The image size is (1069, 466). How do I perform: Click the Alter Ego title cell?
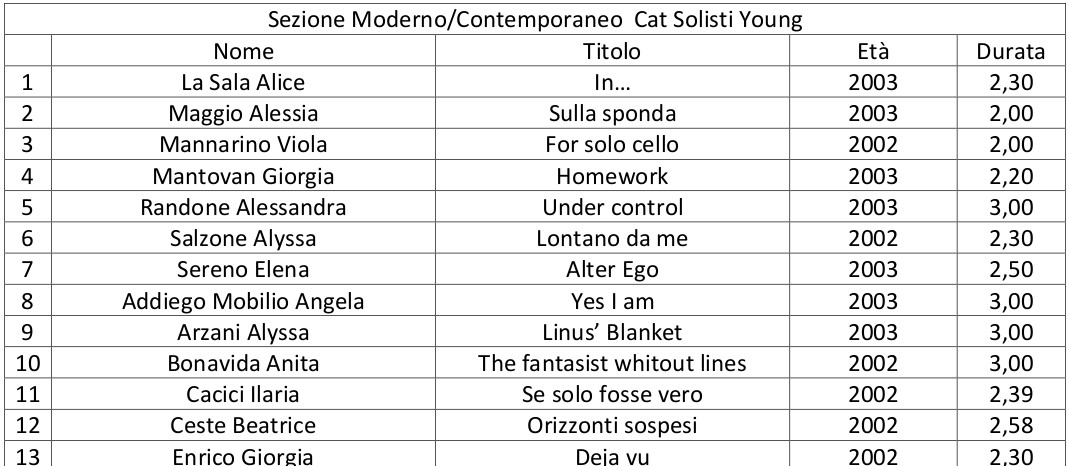click(x=612, y=270)
